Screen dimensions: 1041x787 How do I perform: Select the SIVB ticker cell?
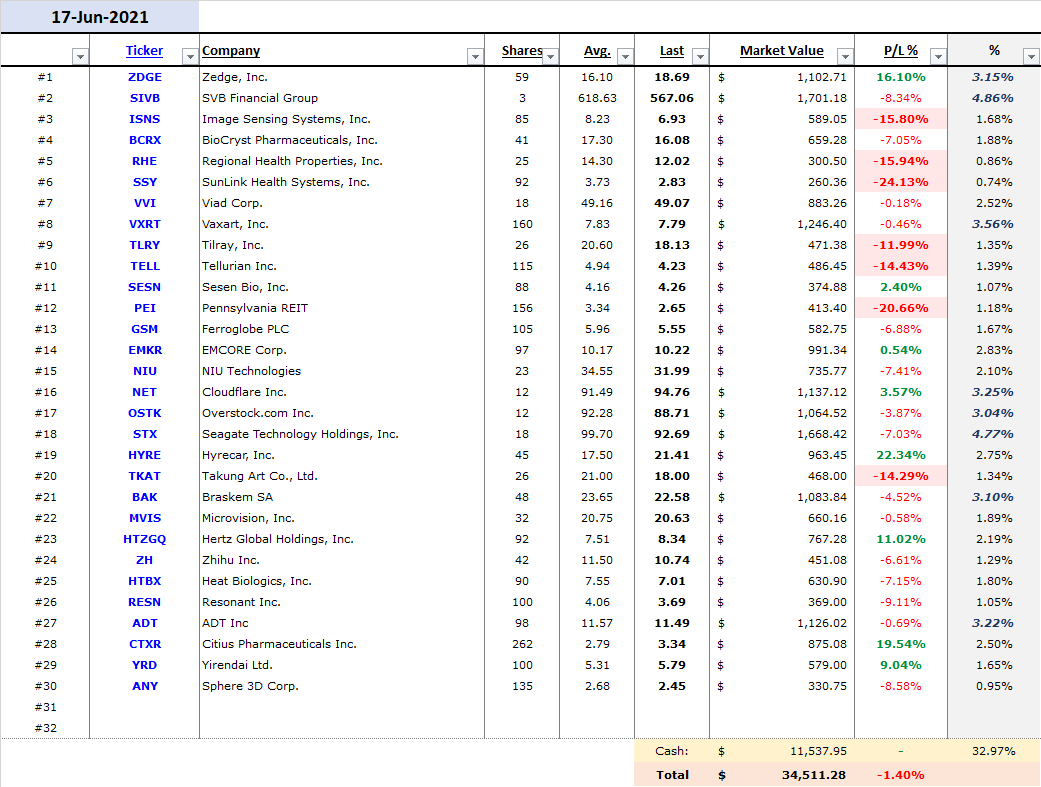(x=145, y=98)
